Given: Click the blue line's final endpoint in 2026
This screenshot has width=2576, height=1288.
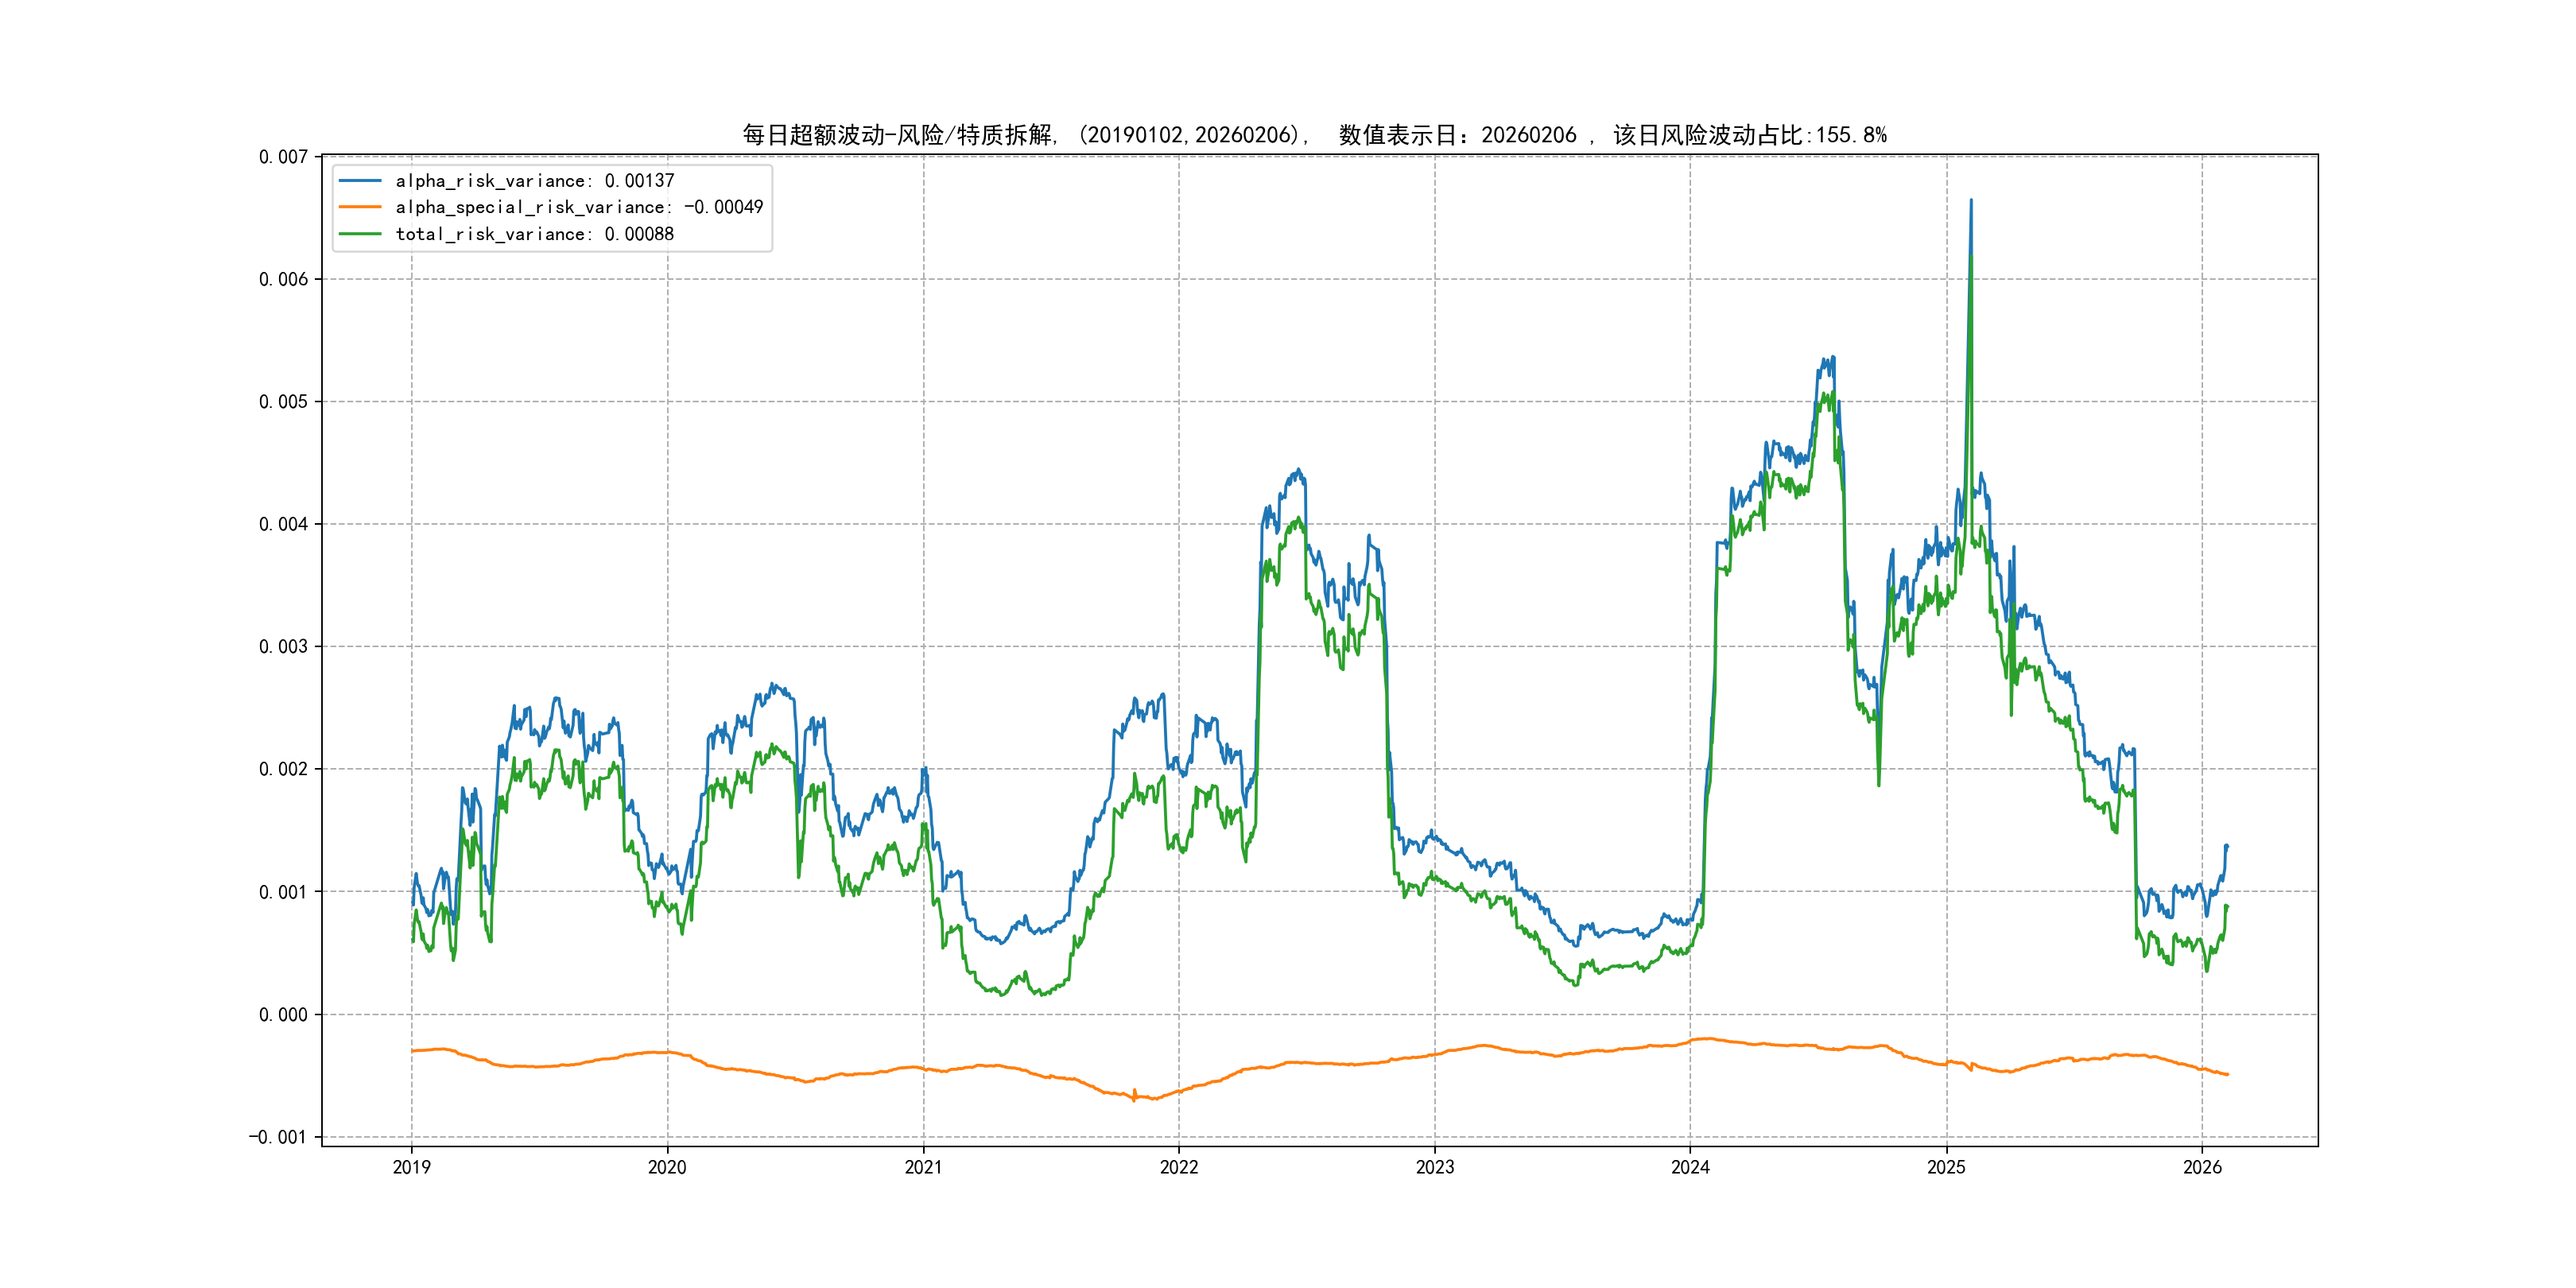Looking at the screenshot, I should coord(2227,846).
